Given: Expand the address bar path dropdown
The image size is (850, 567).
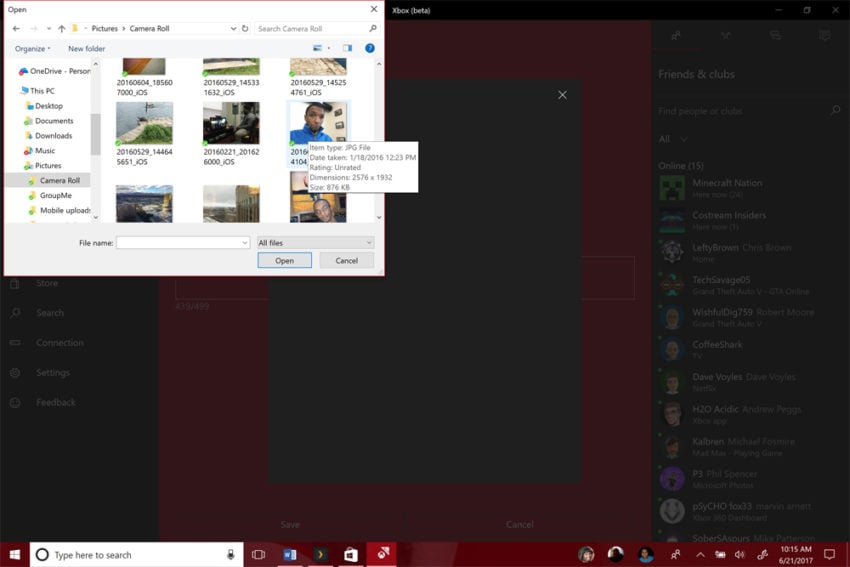Looking at the screenshot, I should [233, 28].
